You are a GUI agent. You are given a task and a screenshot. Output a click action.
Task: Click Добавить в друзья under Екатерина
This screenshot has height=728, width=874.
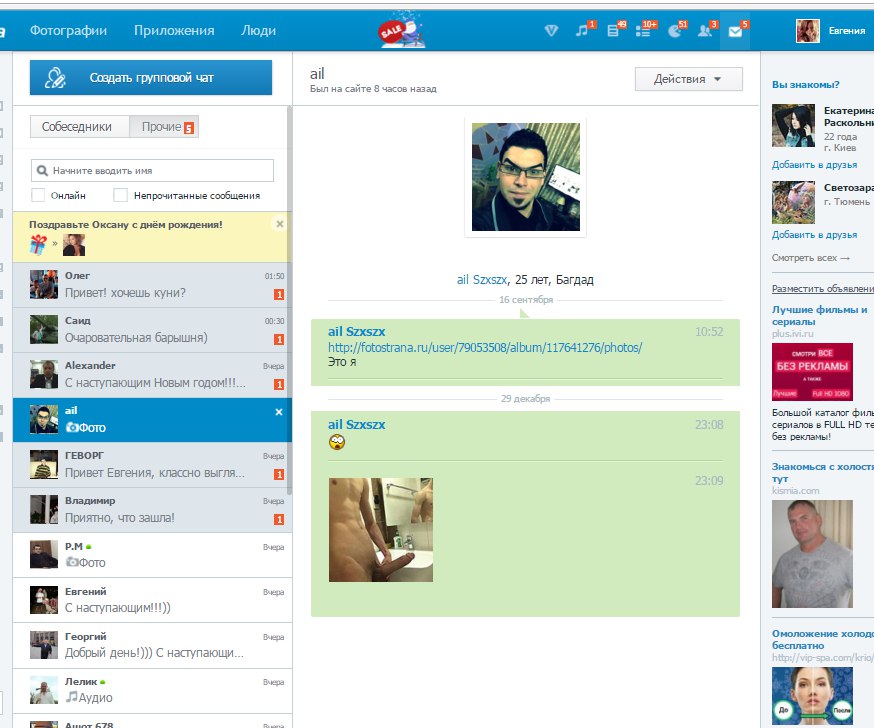tap(814, 164)
